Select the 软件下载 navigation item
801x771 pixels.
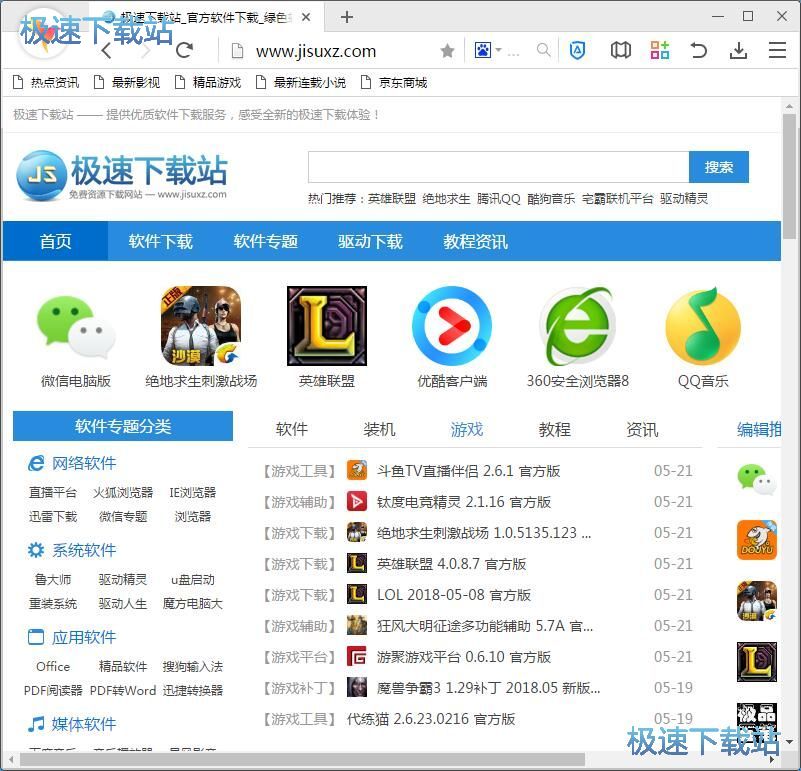[x=160, y=241]
